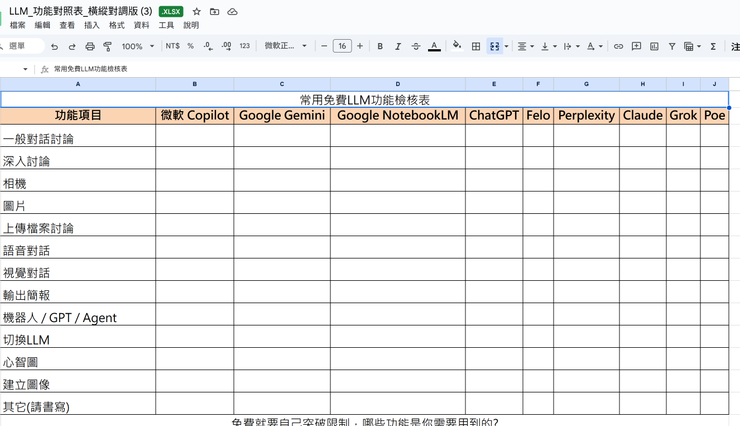Click the insert chart icon

pyautogui.click(x=654, y=46)
